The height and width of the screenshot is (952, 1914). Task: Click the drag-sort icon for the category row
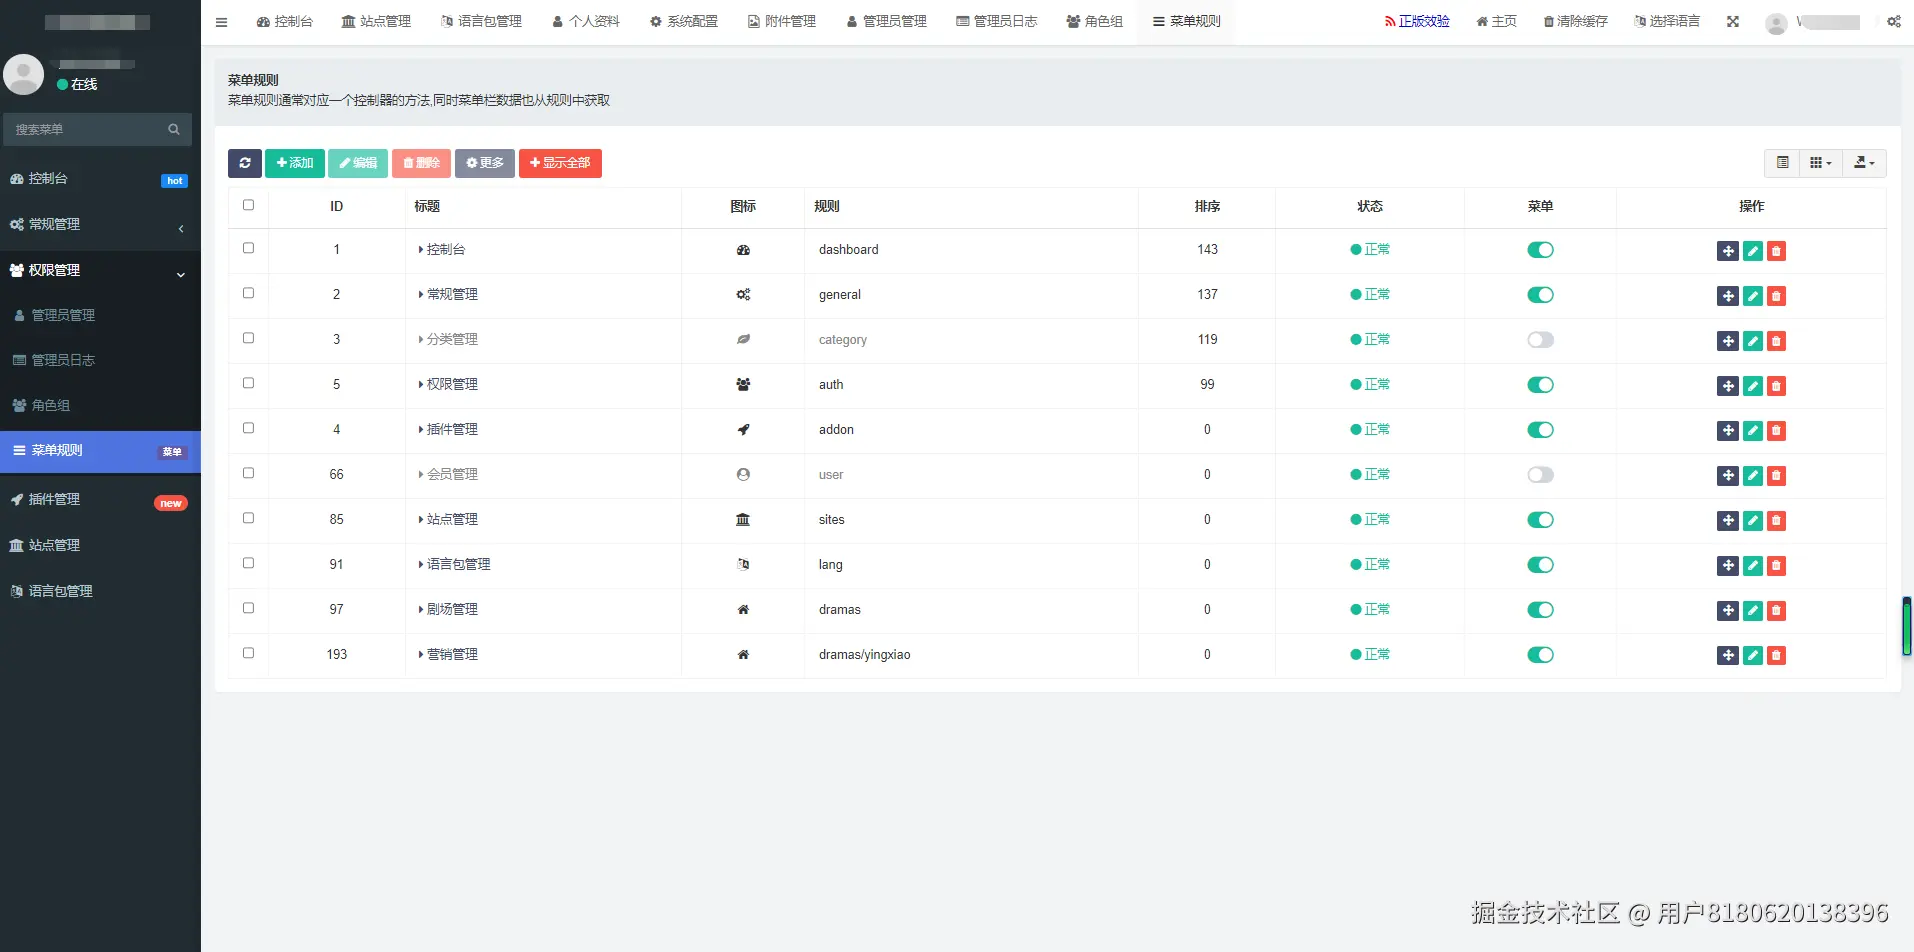(x=1728, y=341)
